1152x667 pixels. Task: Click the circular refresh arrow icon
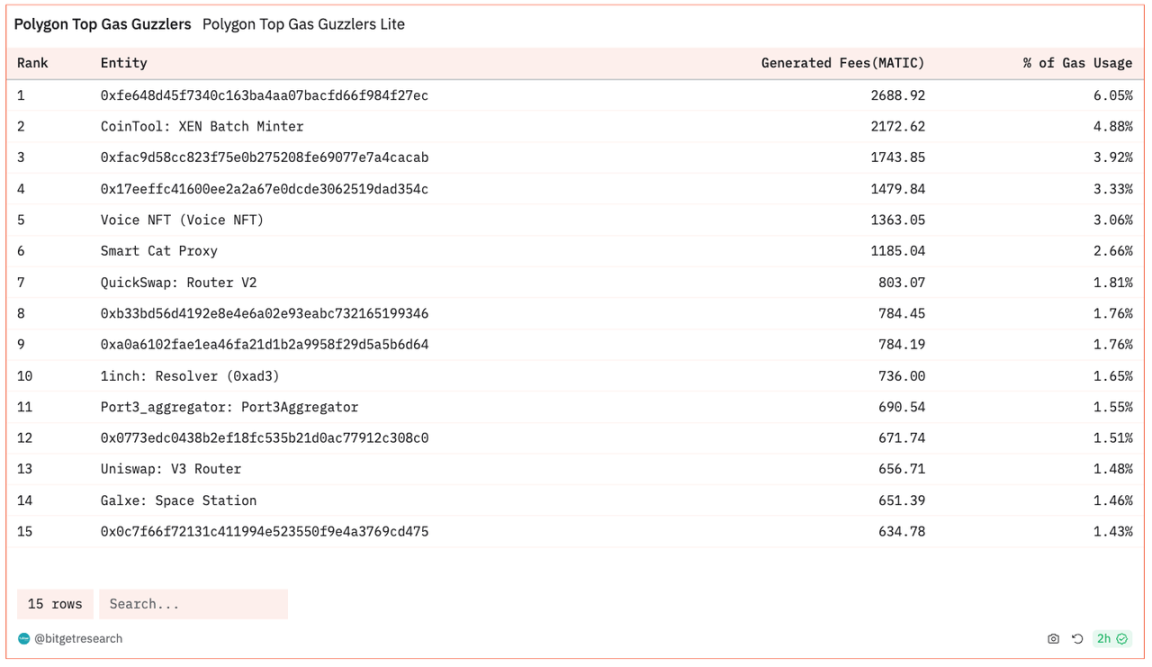1077,639
